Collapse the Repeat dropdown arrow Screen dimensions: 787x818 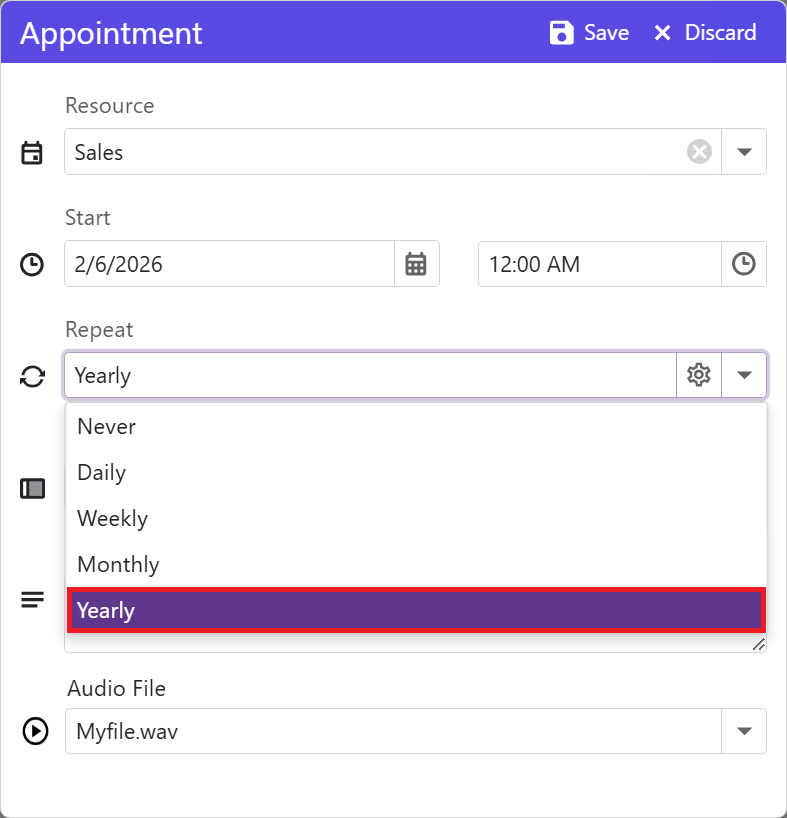pos(744,376)
